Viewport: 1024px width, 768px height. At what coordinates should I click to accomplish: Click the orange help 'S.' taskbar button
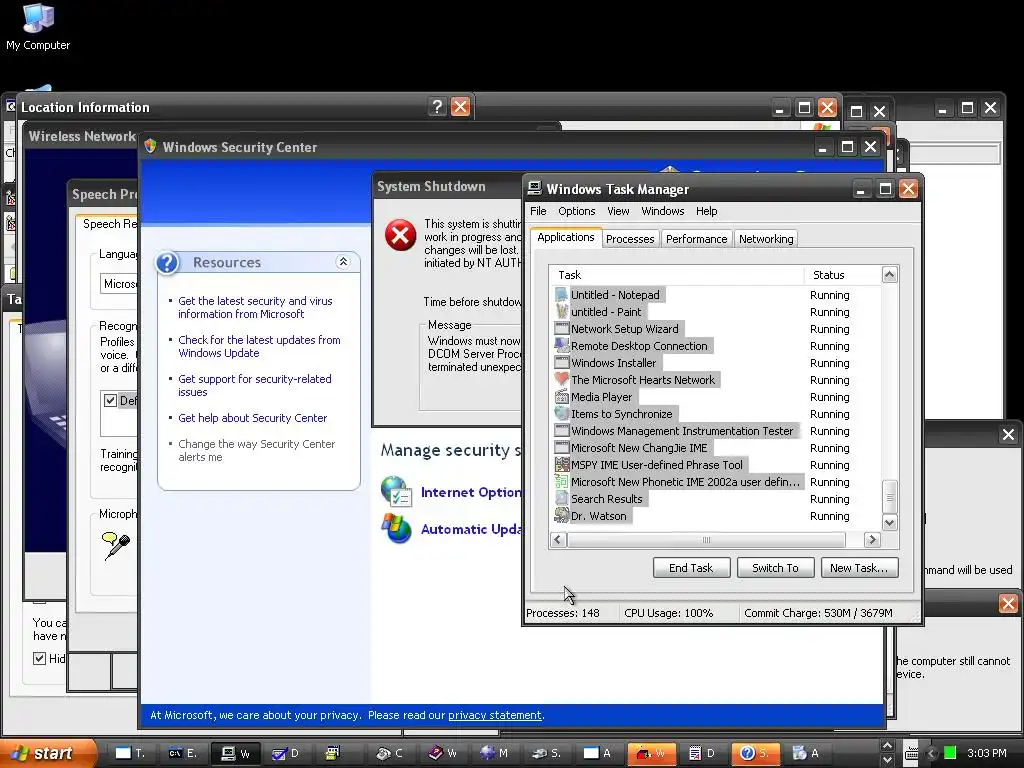pyautogui.click(x=754, y=753)
